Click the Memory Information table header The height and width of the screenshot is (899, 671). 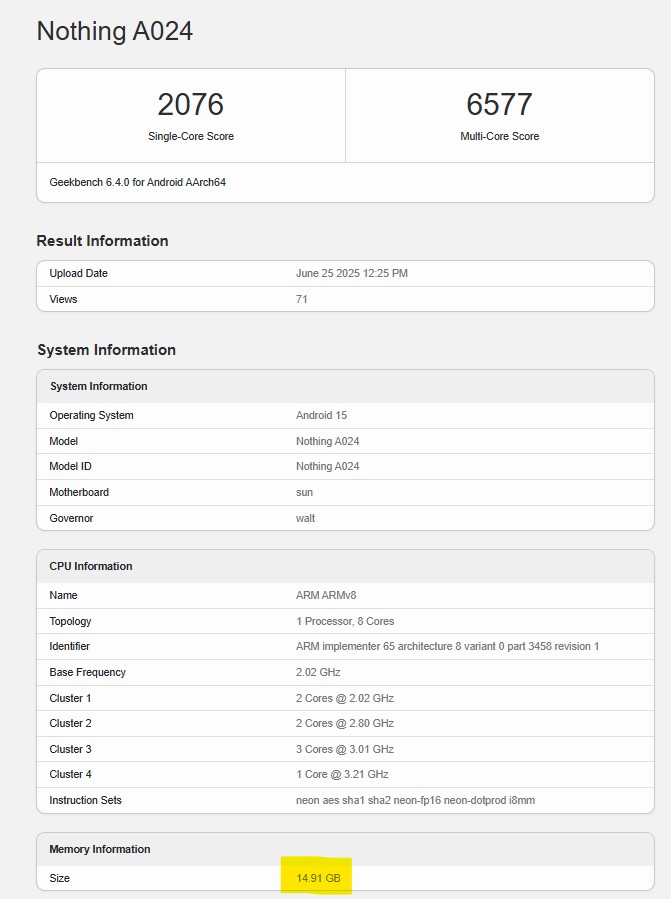pos(100,850)
